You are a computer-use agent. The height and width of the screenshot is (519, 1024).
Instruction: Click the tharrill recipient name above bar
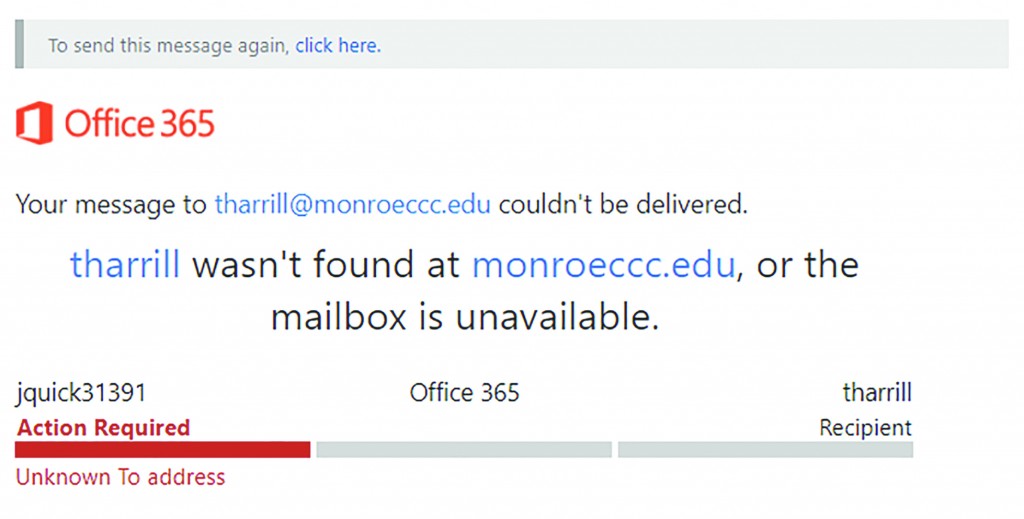pyautogui.click(x=877, y=392)
